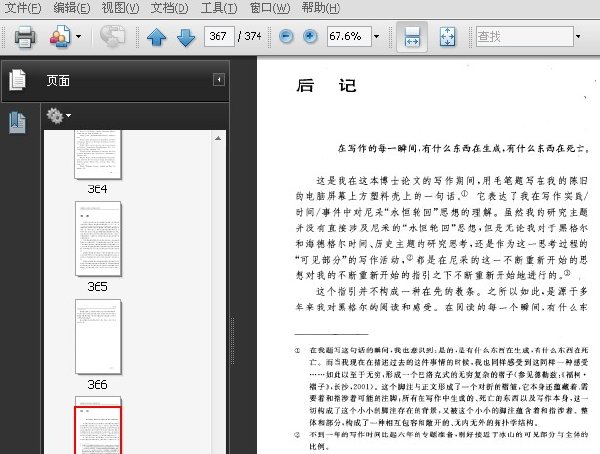Click the grayed-out globe comment icon
600x454 pixels.
coord(112,37)
